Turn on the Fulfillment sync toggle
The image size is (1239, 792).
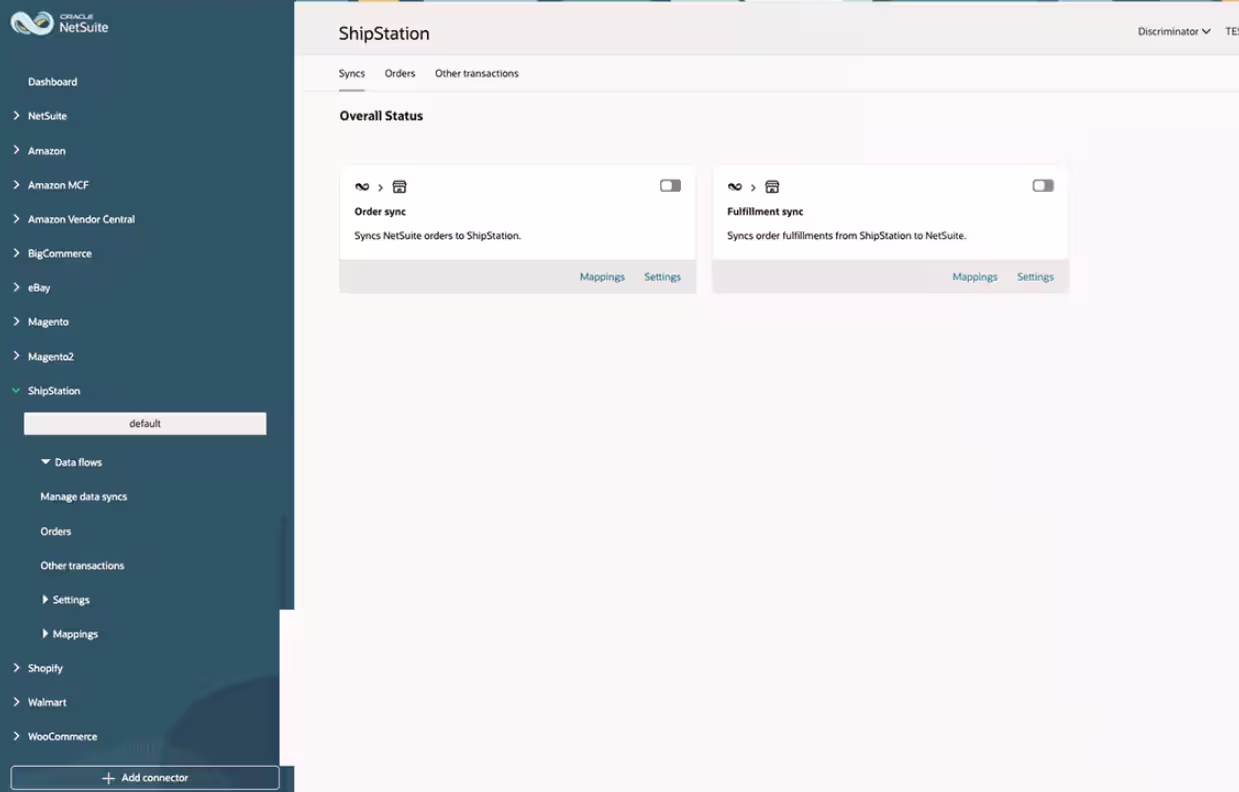(1043, 186)
